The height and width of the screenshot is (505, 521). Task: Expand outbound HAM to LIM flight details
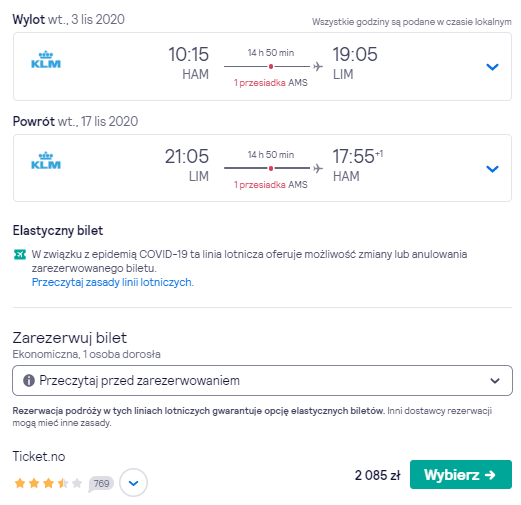coord(492,67)
